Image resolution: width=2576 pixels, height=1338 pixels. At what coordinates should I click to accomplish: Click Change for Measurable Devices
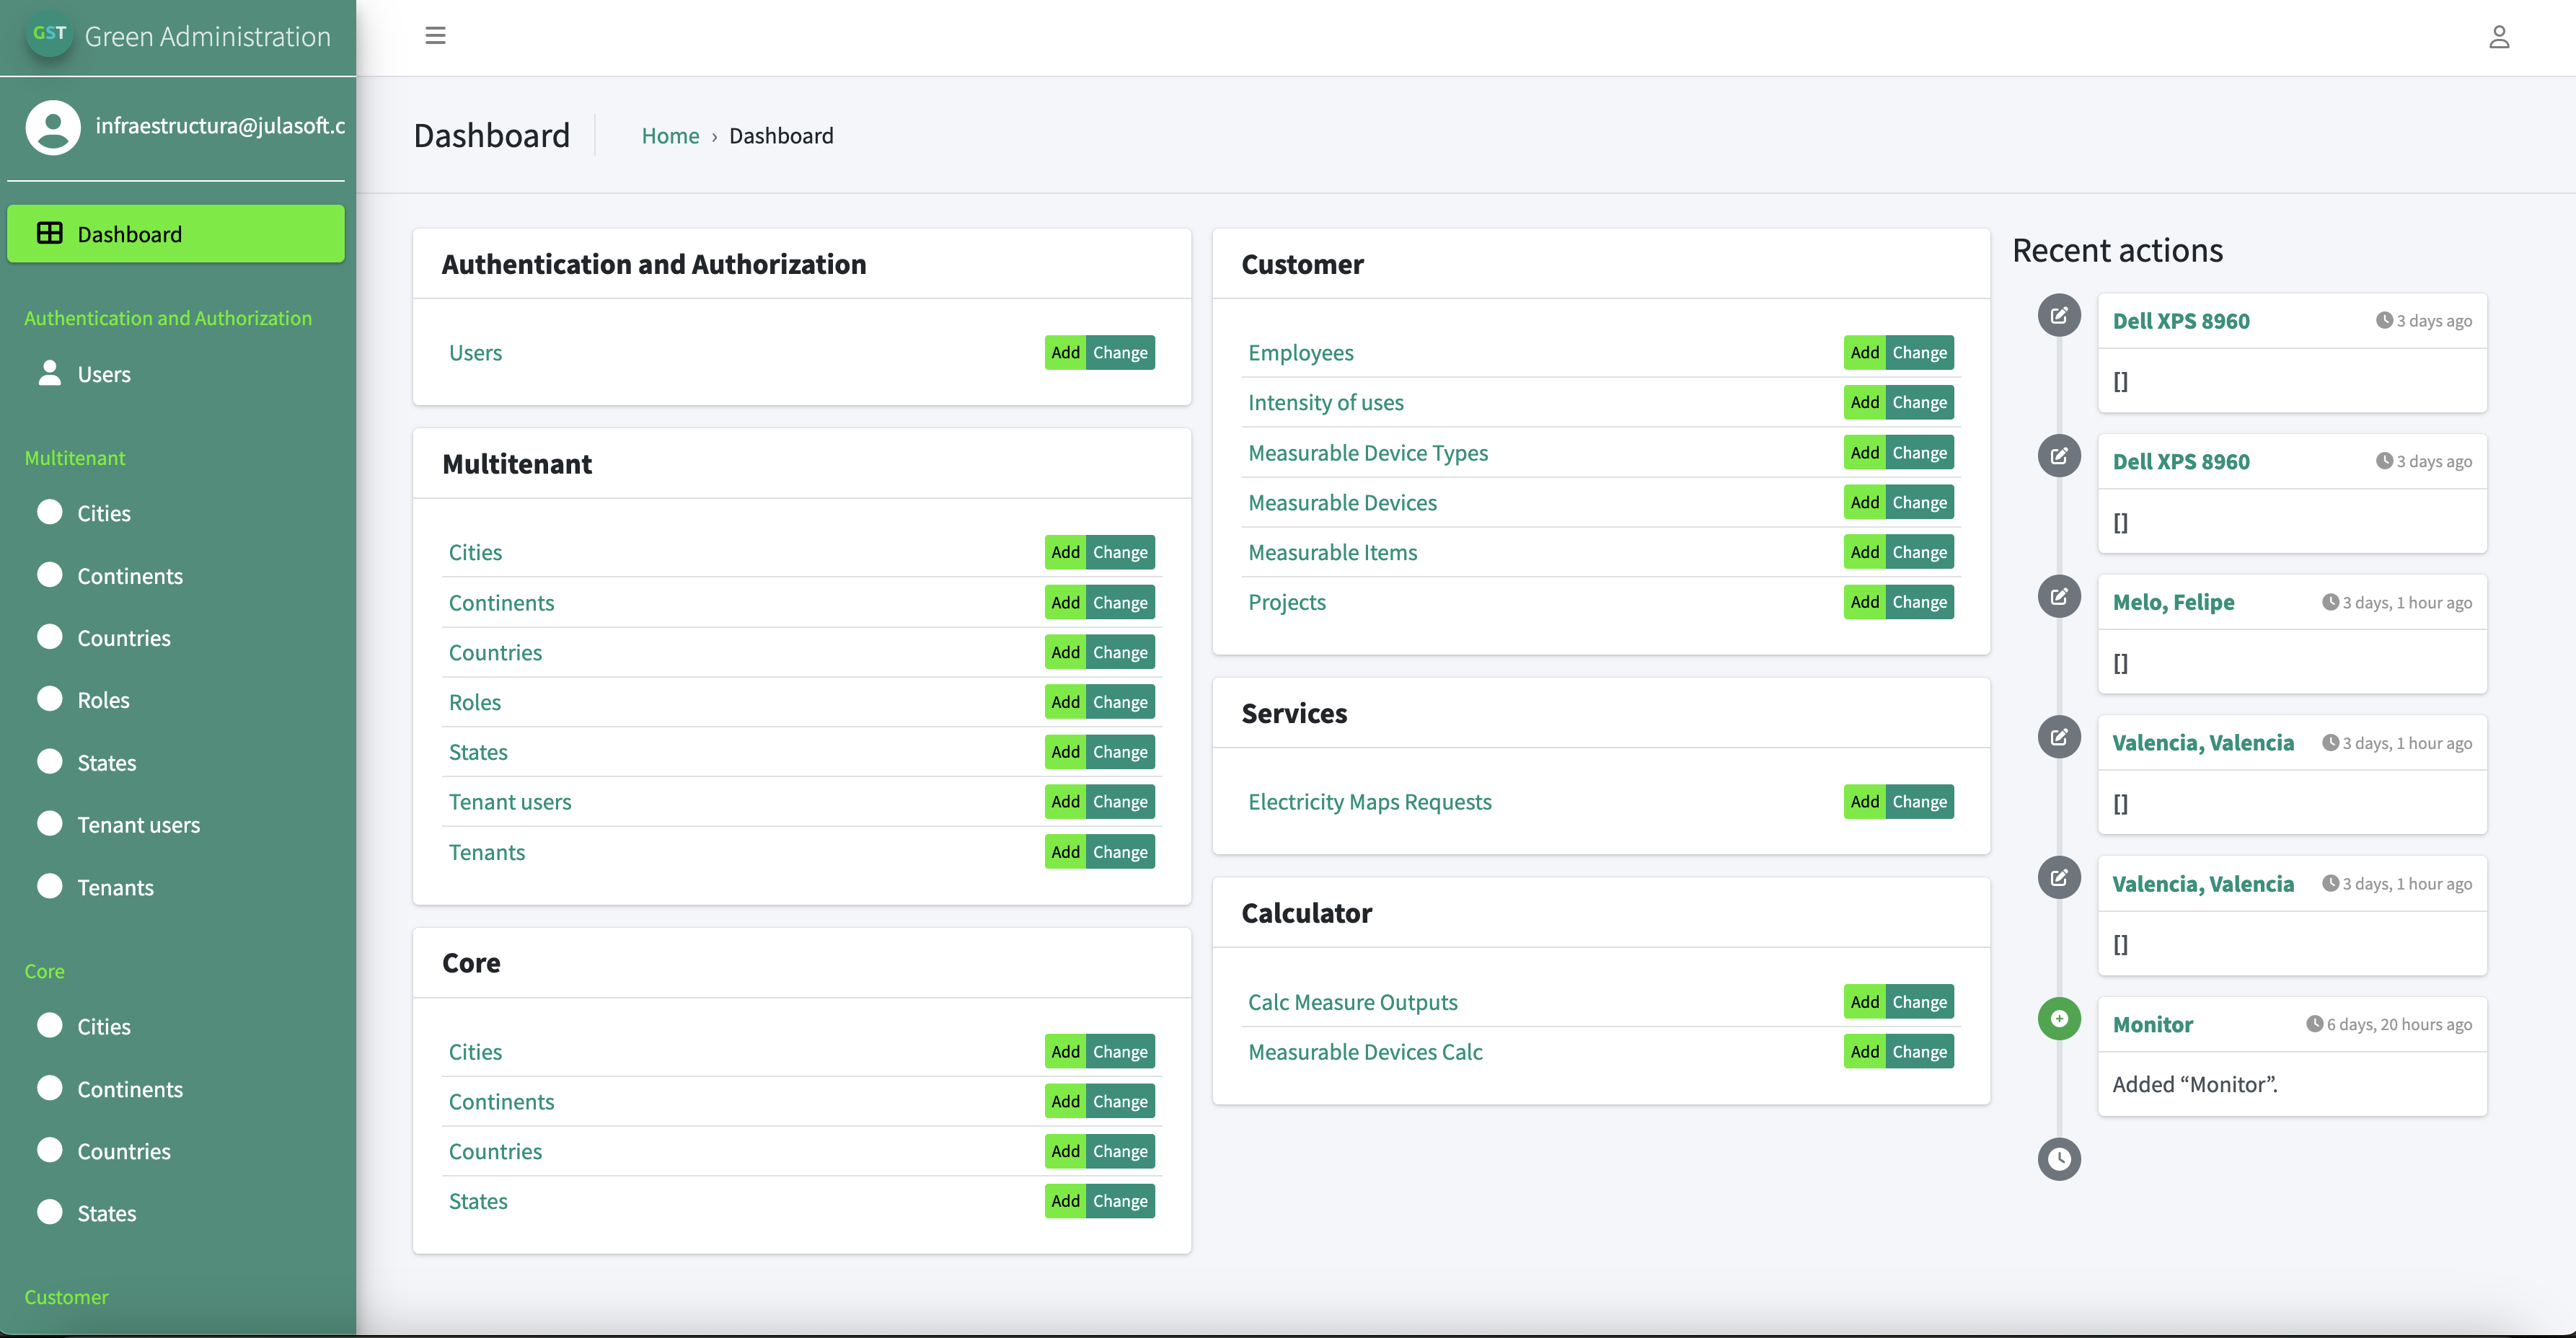pyautogui.click(x=1919, y=503)
